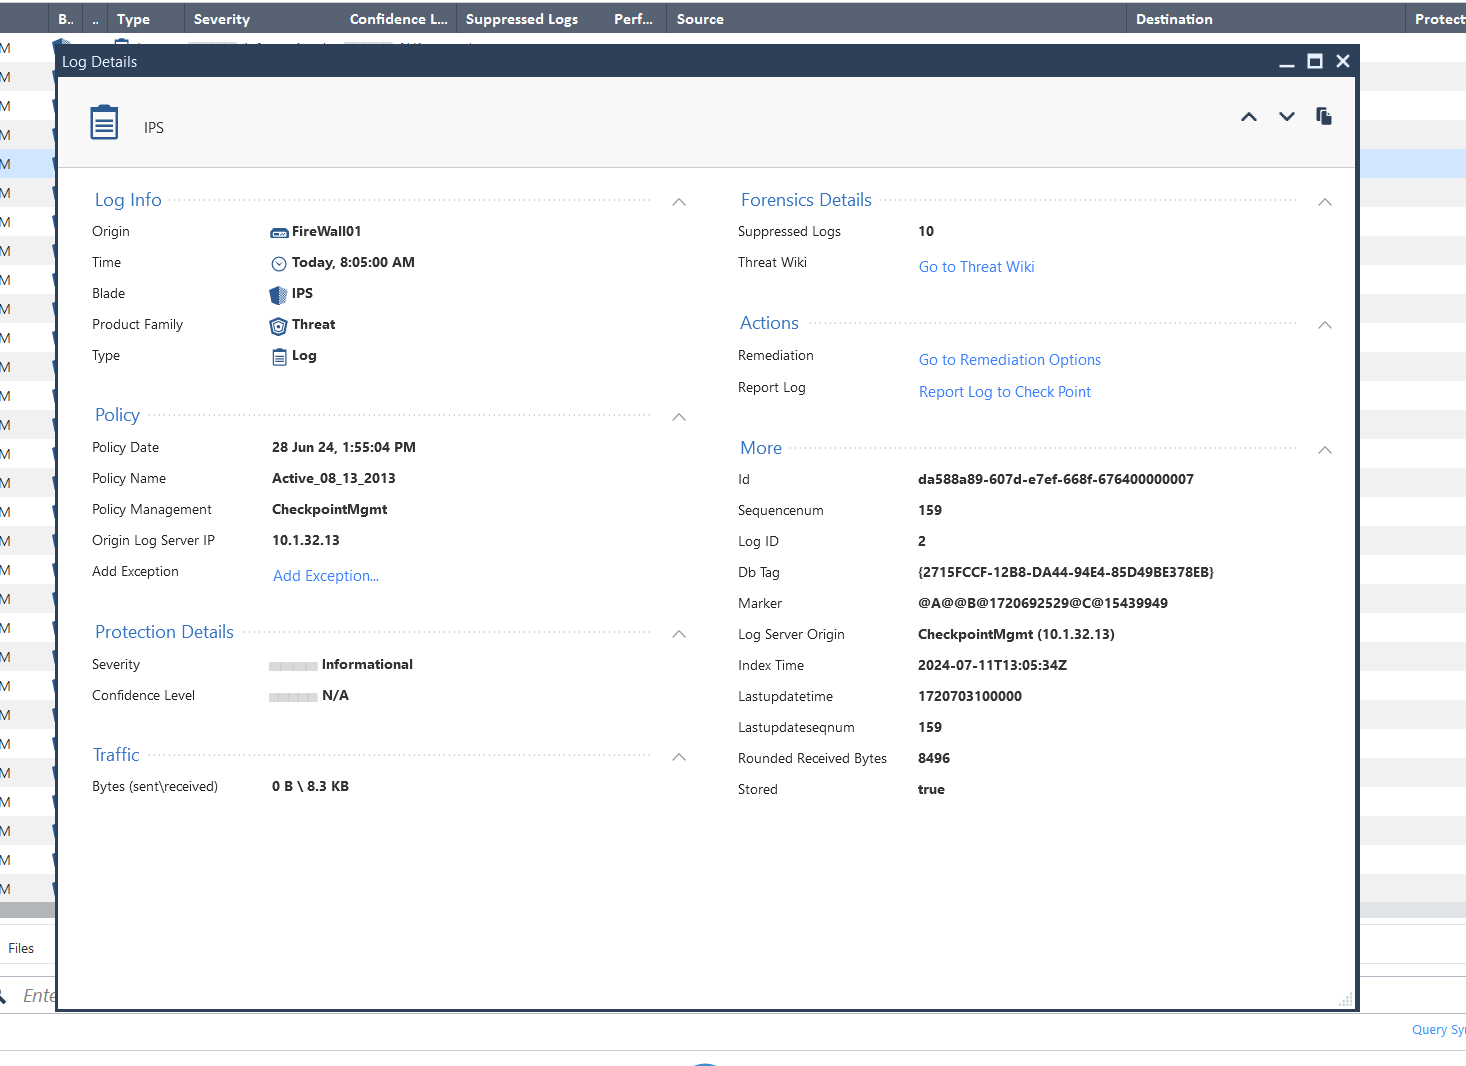Viewport: 1466px width, 1066px height.
Task: Collapse the More section
Action: [x=1325, y=450]
